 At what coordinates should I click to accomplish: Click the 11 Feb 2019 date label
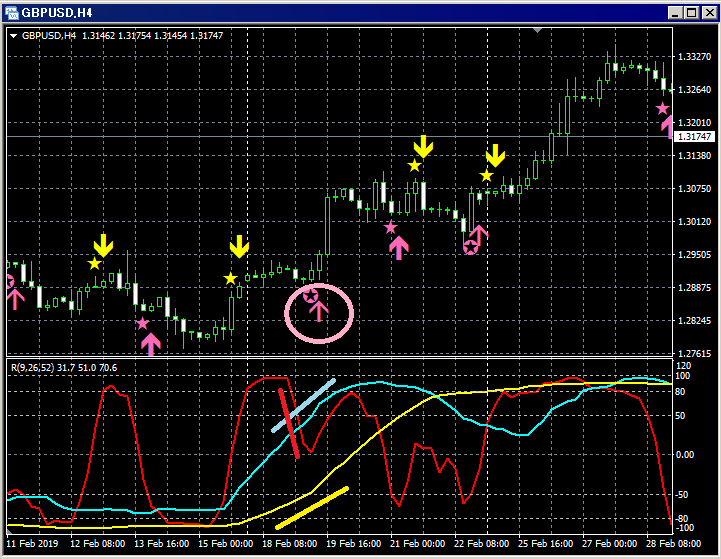[x=32, y=544]
